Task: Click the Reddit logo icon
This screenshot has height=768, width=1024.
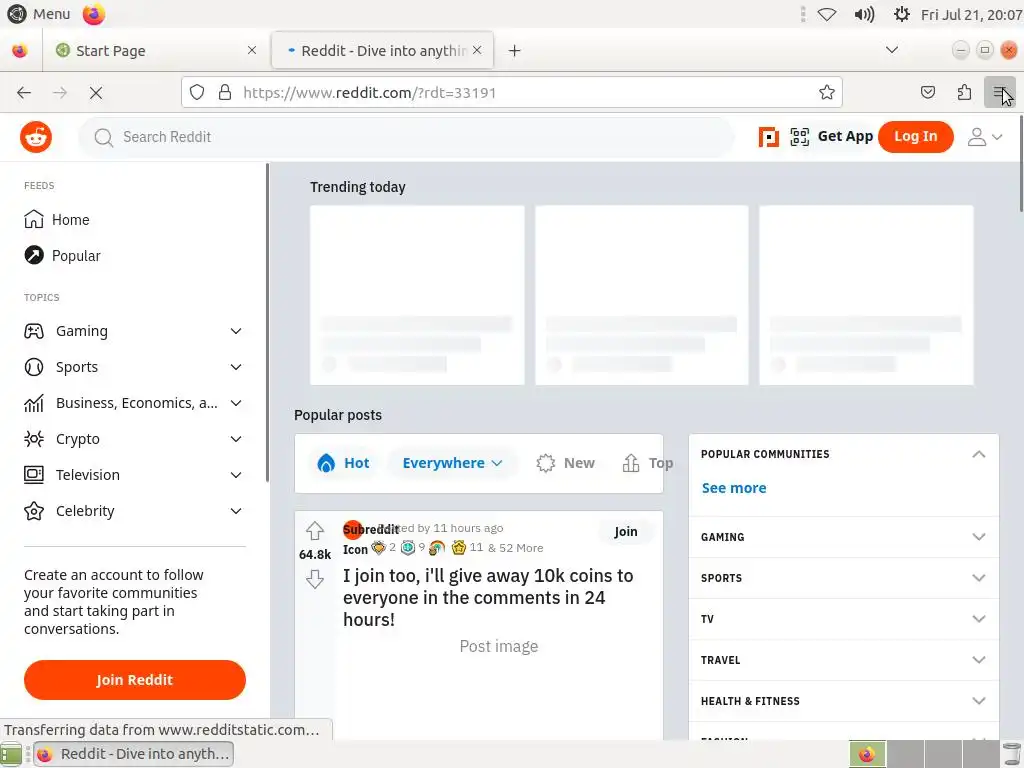Action: pyautogui.click(x=36, y=137)
